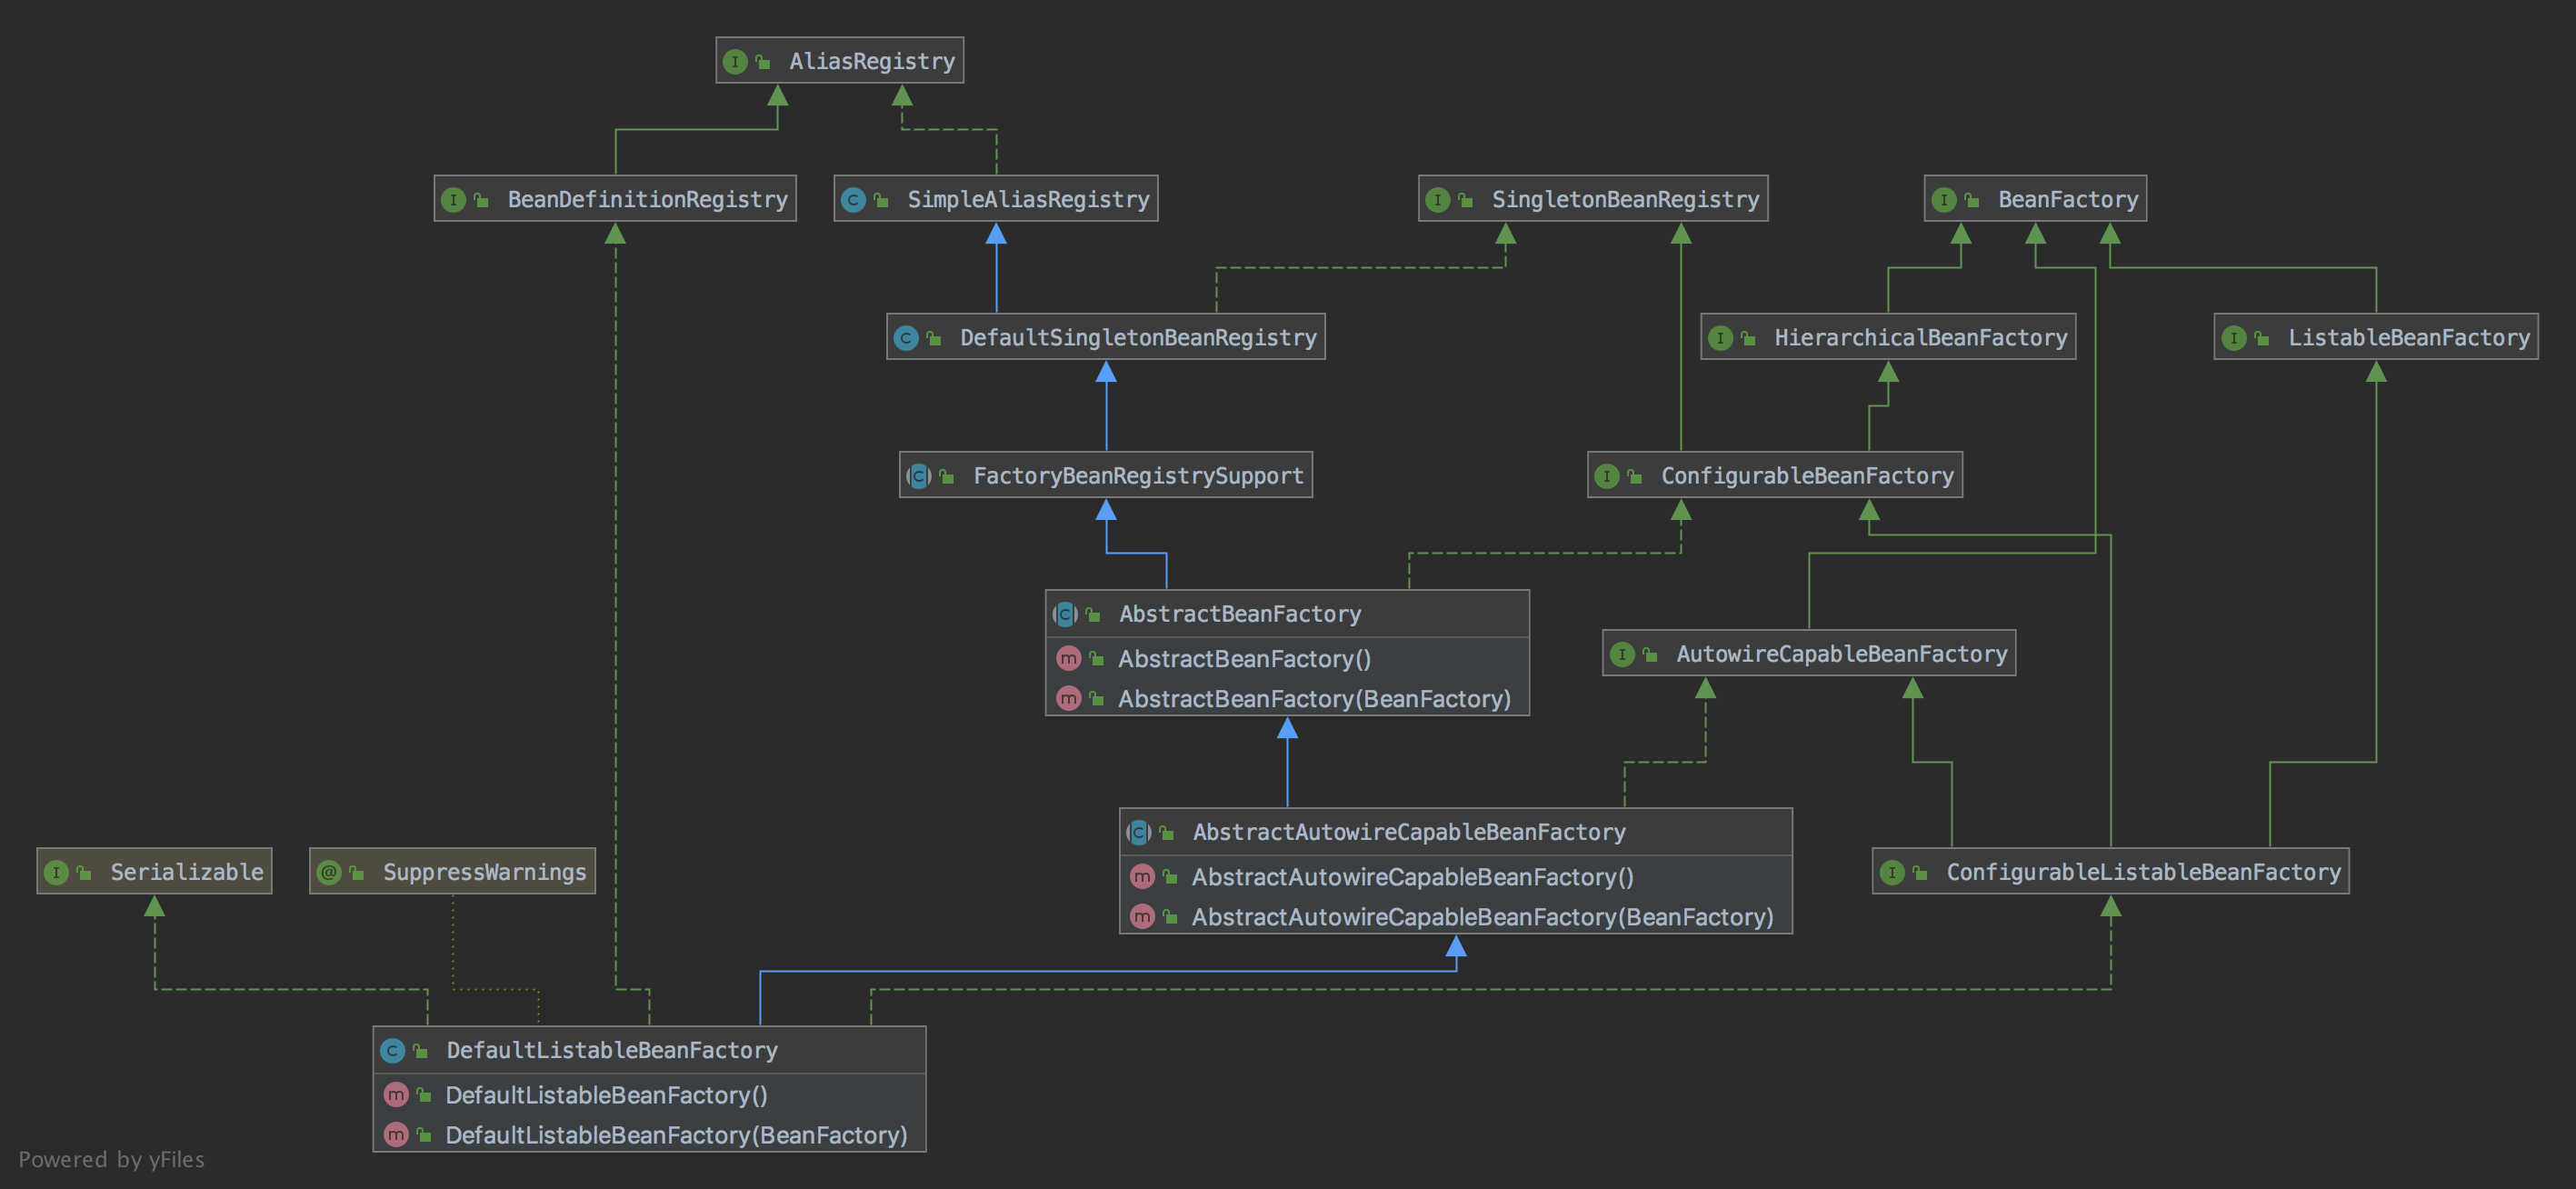Click the interface icon of HierarchicalBeanFactory
This screenshot has height=1189, width=2576.
[1720, 338]
